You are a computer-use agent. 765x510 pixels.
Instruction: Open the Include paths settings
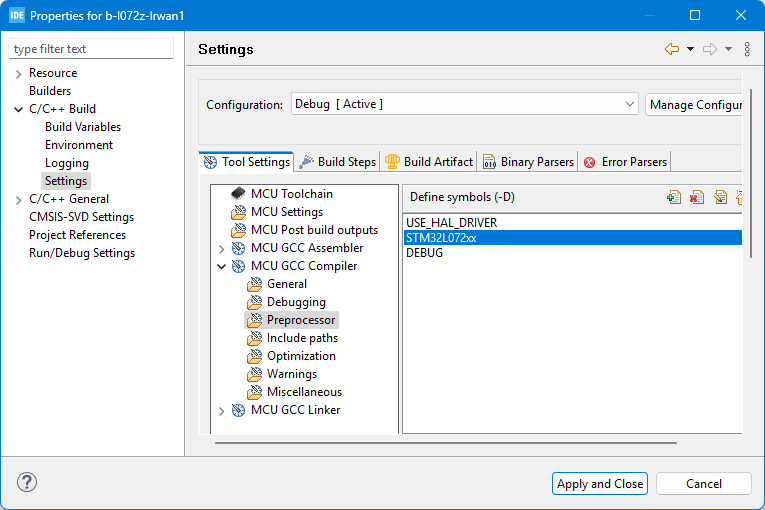pyautogui.click(x=302, y=338)
